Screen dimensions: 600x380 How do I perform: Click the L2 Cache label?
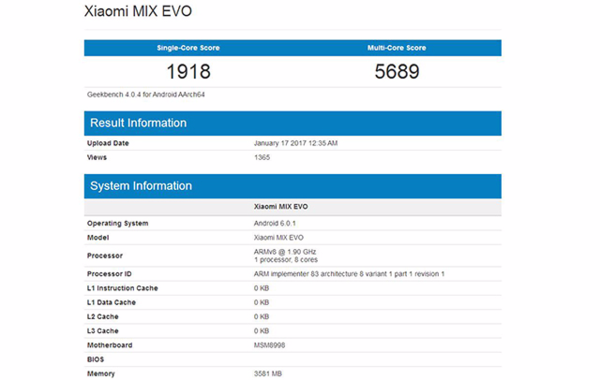103,317
